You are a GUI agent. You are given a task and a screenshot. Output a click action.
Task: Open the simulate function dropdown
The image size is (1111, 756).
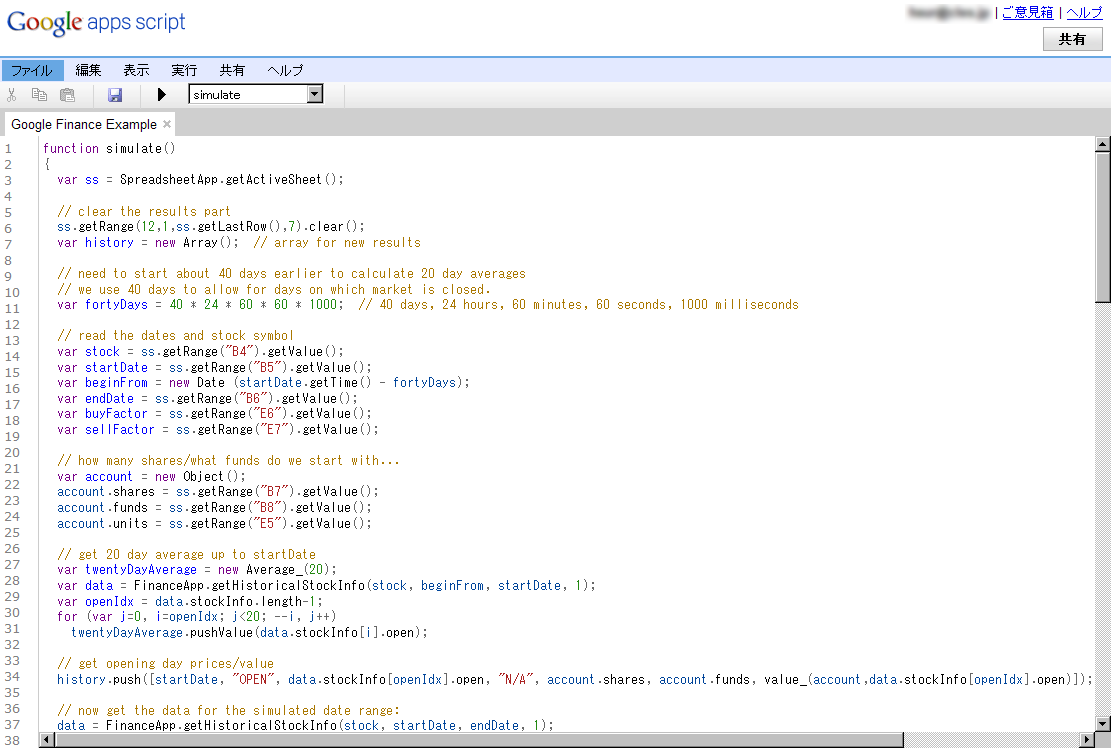point(315,95)
